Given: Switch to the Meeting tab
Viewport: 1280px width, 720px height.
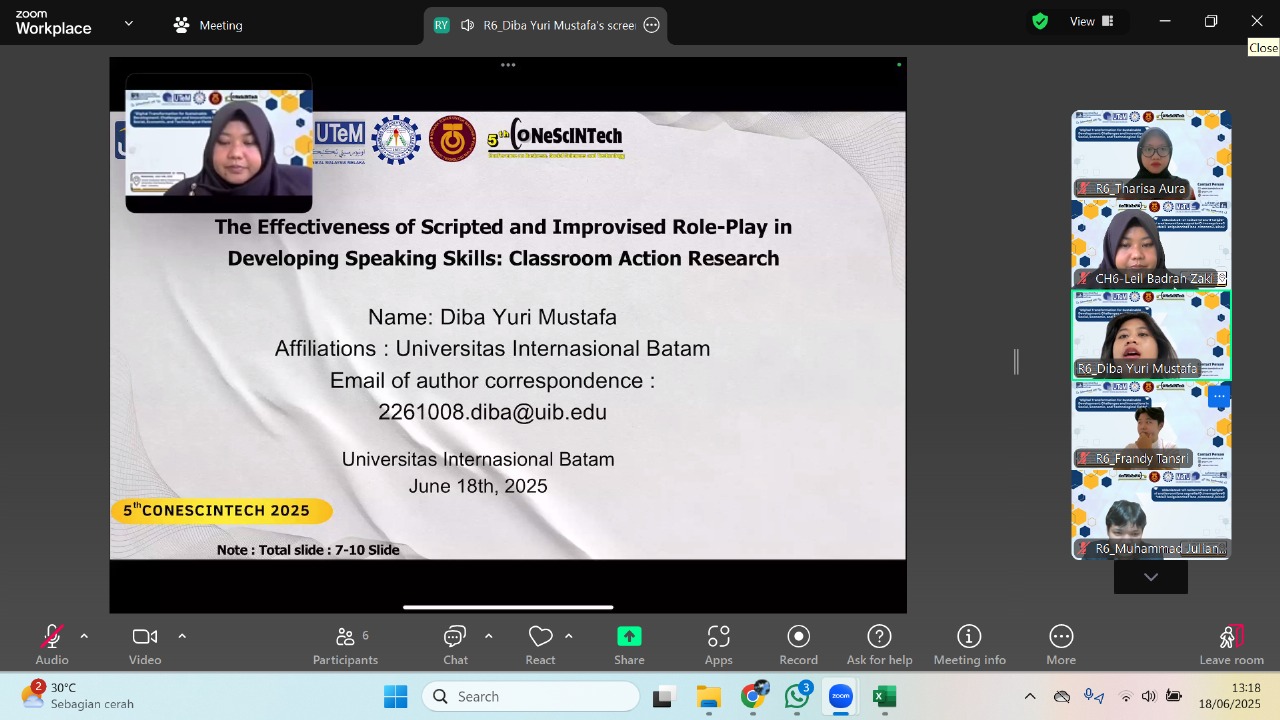Looking at the screenshot, I should pos(208,25).
